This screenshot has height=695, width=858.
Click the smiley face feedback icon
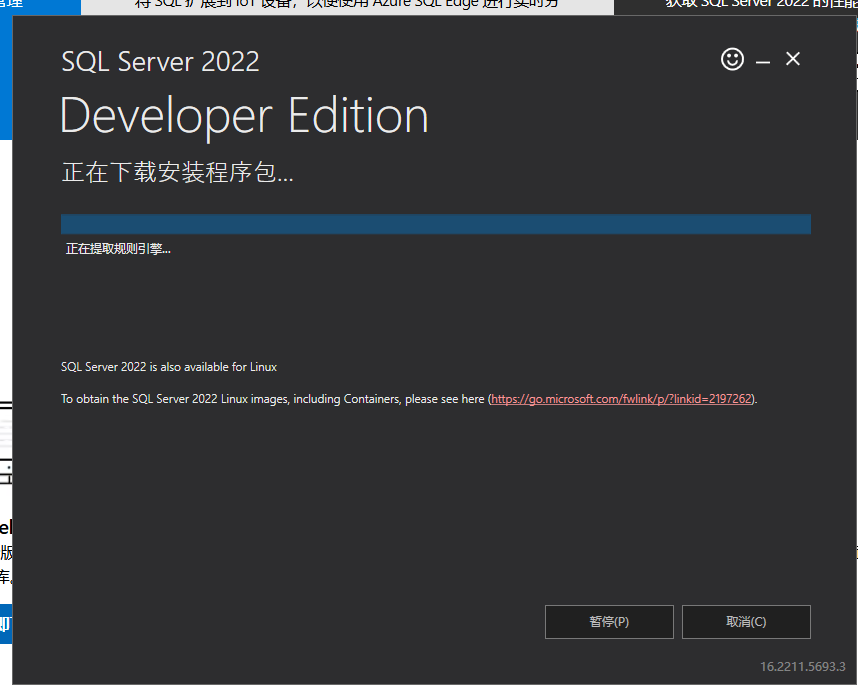(x=732, y=60)
